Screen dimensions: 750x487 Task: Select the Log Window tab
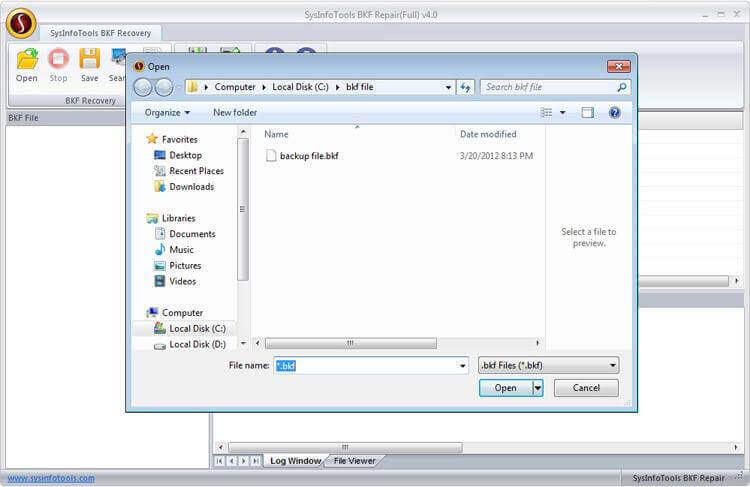point(295,461)
